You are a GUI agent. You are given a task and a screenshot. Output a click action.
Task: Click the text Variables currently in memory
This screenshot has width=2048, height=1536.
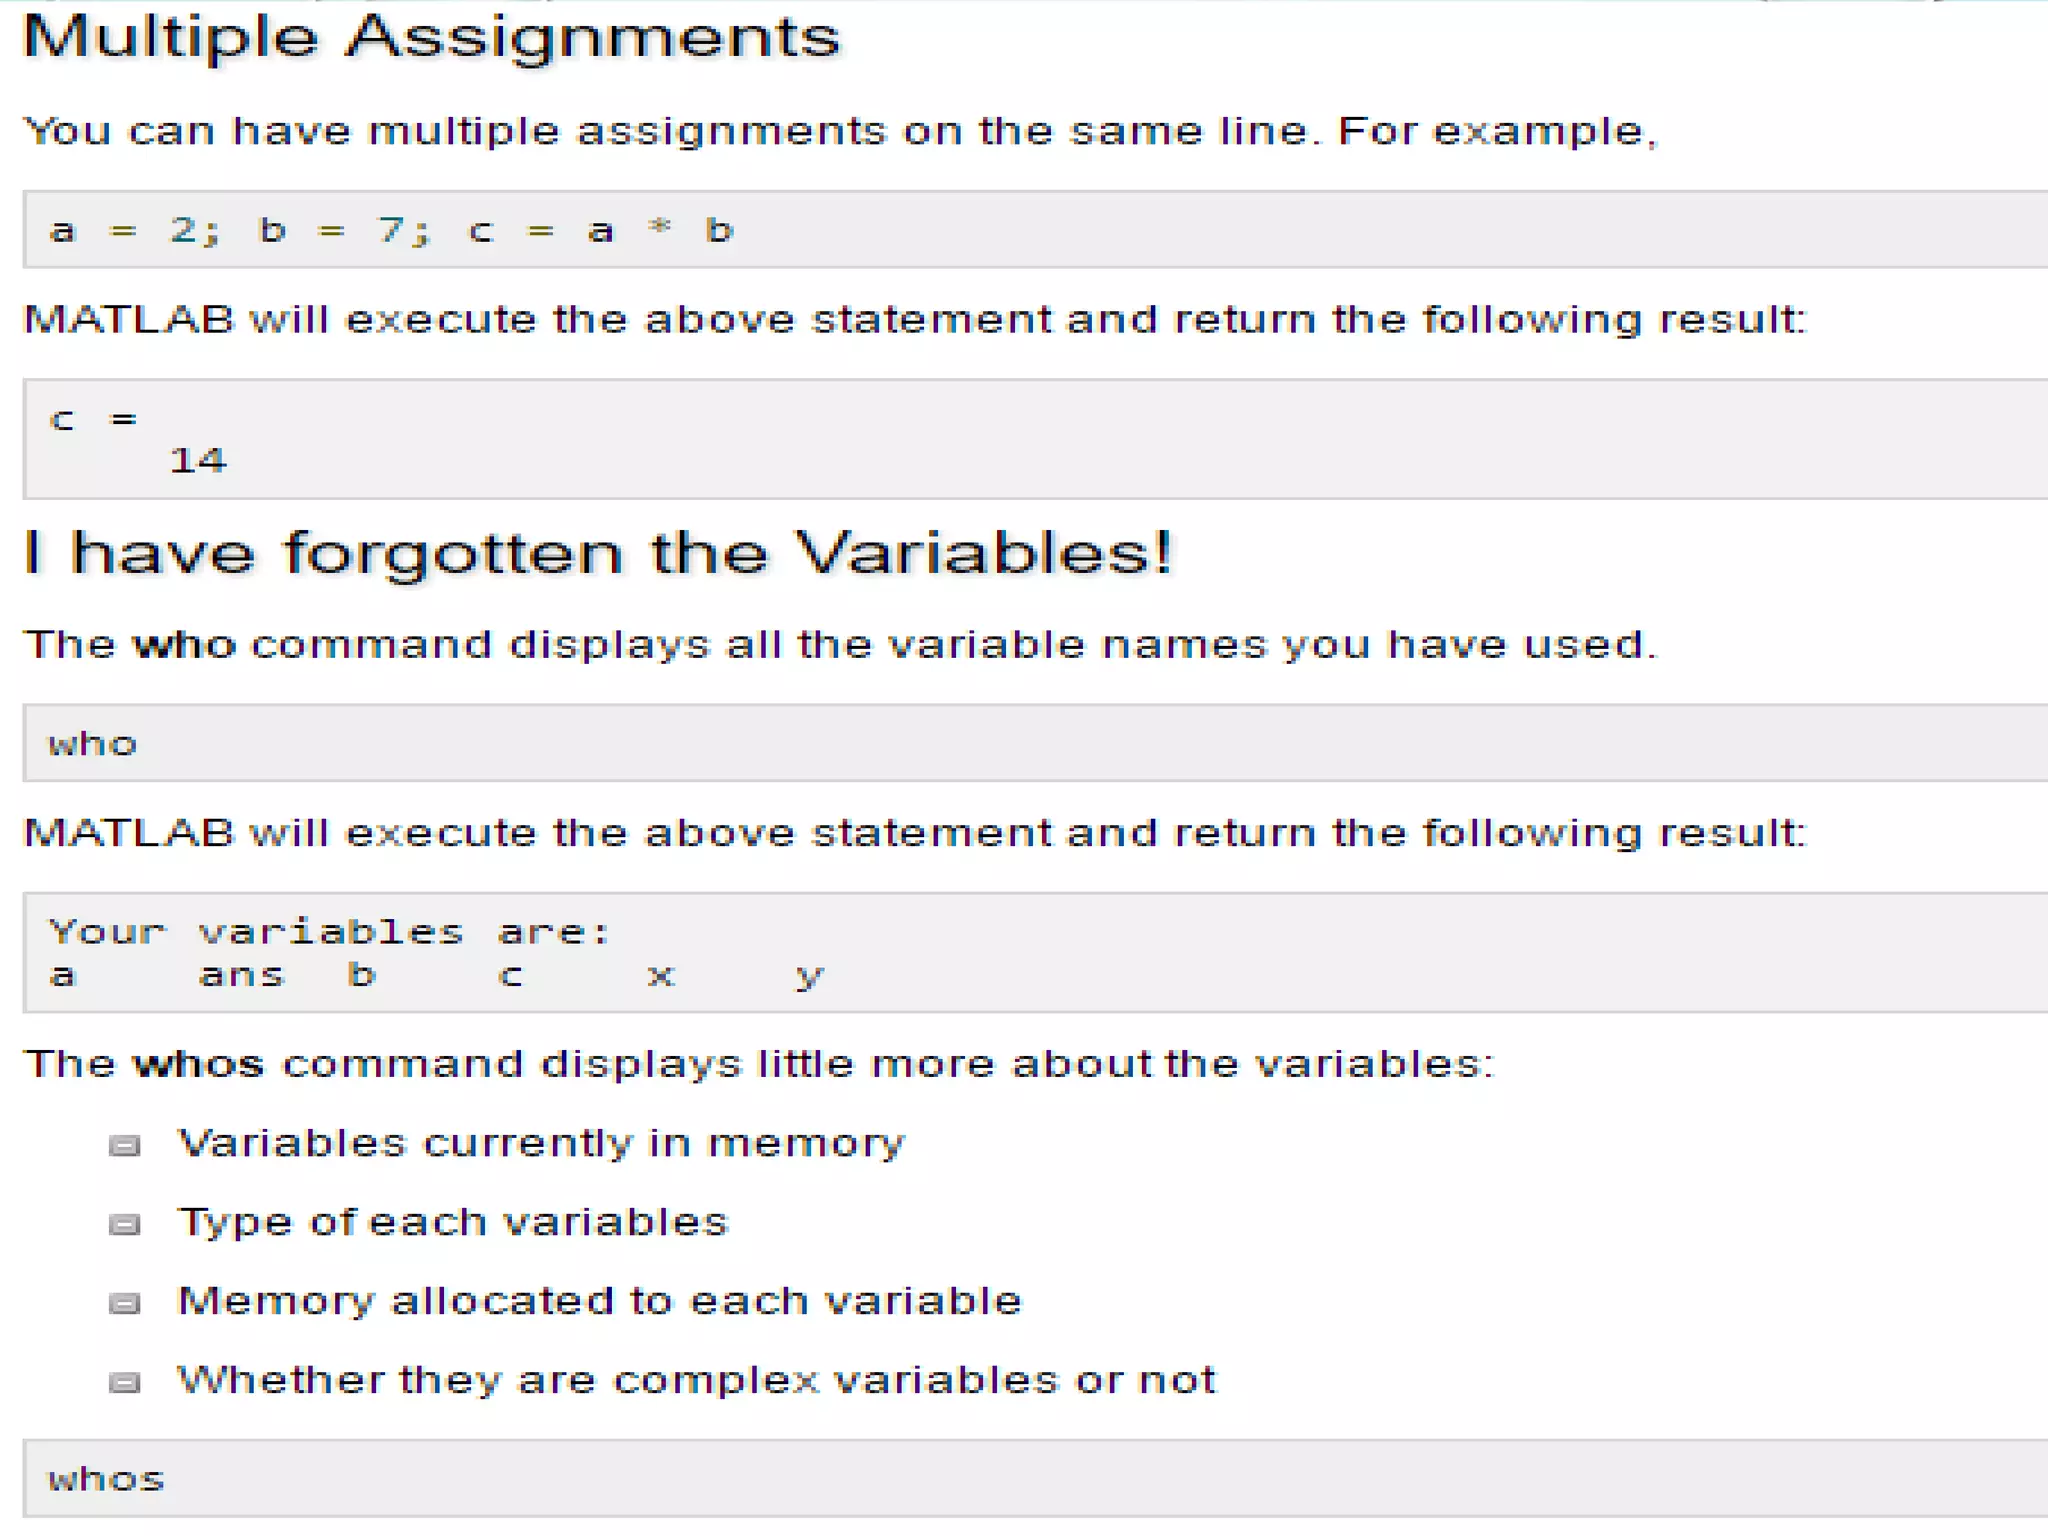click(541, 1143)
